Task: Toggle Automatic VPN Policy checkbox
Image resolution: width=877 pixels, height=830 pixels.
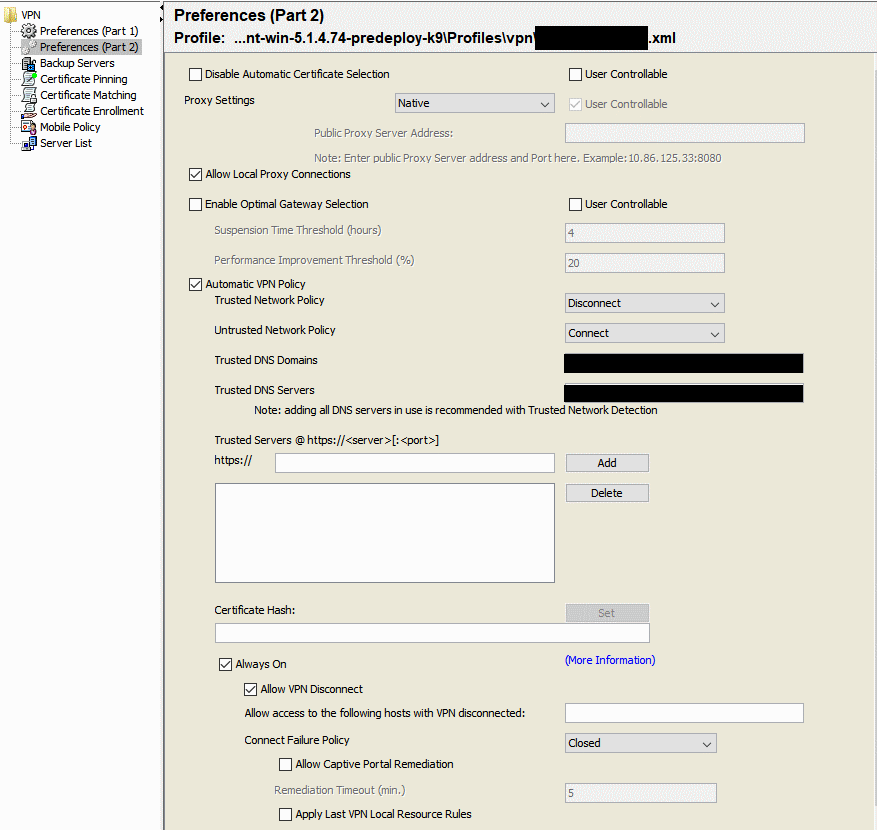Action: click(x=195, y=285)
